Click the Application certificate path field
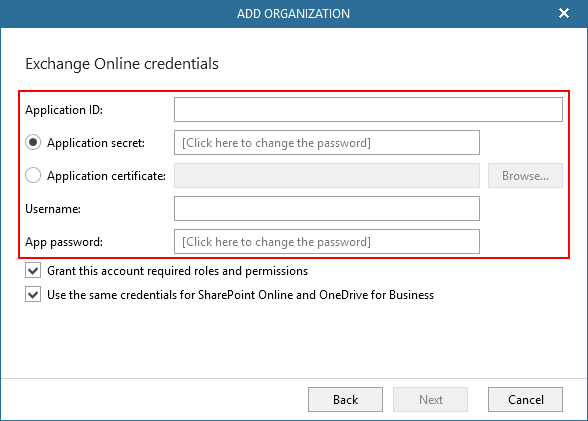 (x=327, y=175)
